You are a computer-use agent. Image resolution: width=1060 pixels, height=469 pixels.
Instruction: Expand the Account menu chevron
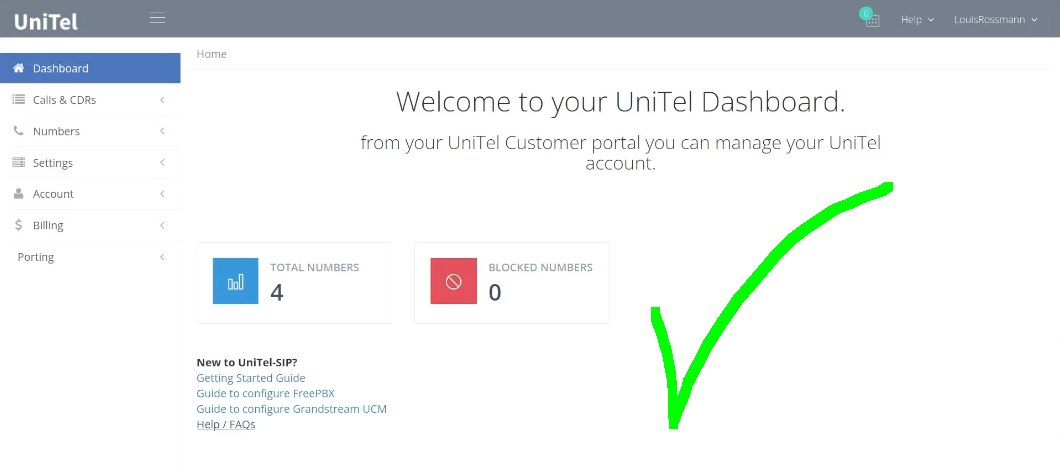[x=162, y=194]
